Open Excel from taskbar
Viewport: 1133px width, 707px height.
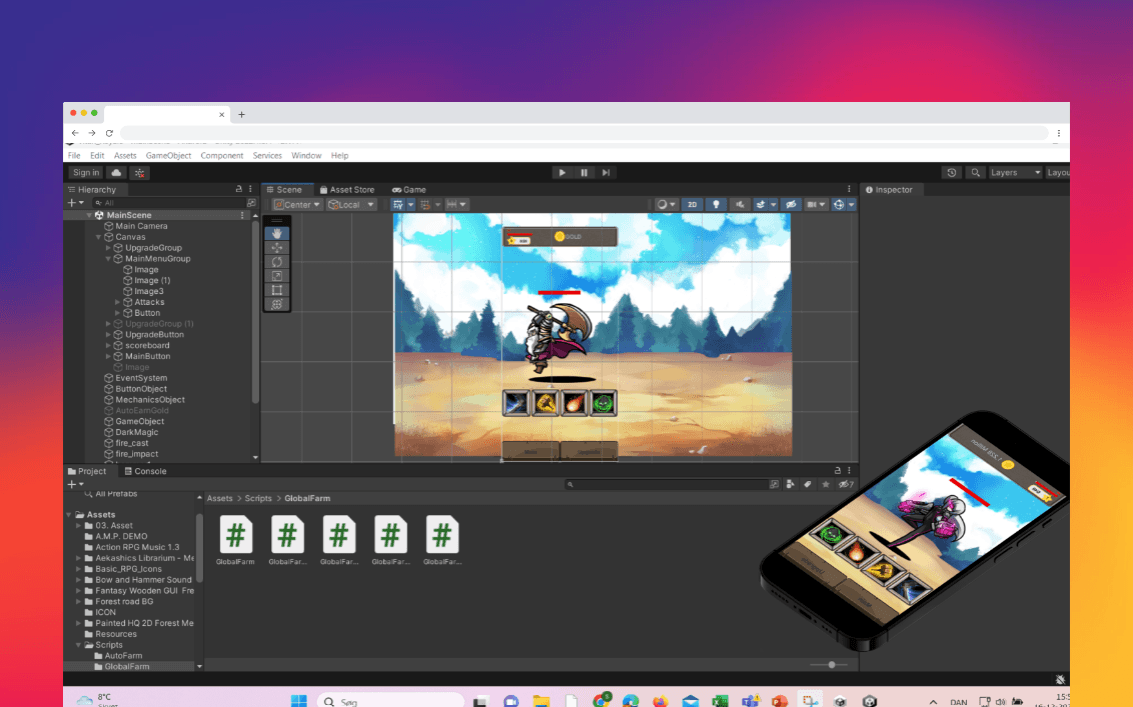click(x=720, y=700)
